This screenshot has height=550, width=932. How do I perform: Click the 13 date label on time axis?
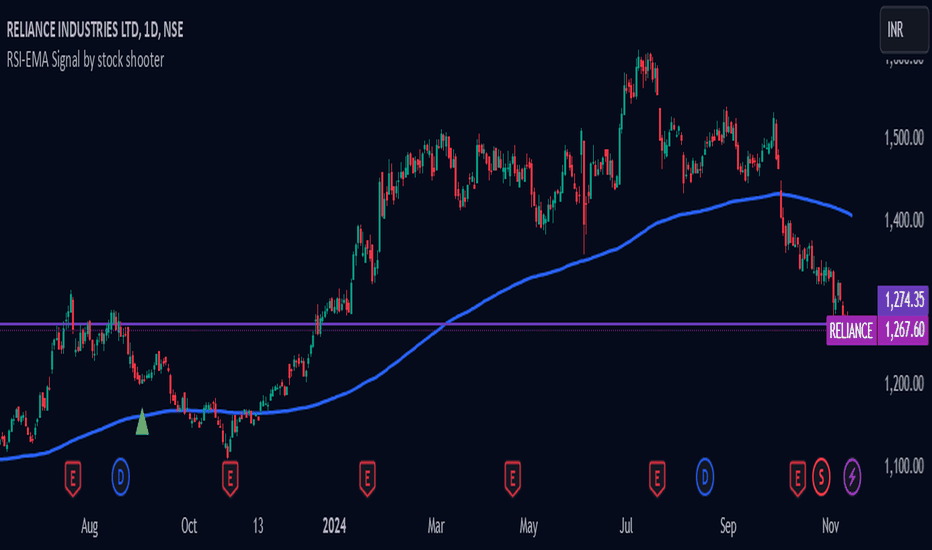coord(258,526)
